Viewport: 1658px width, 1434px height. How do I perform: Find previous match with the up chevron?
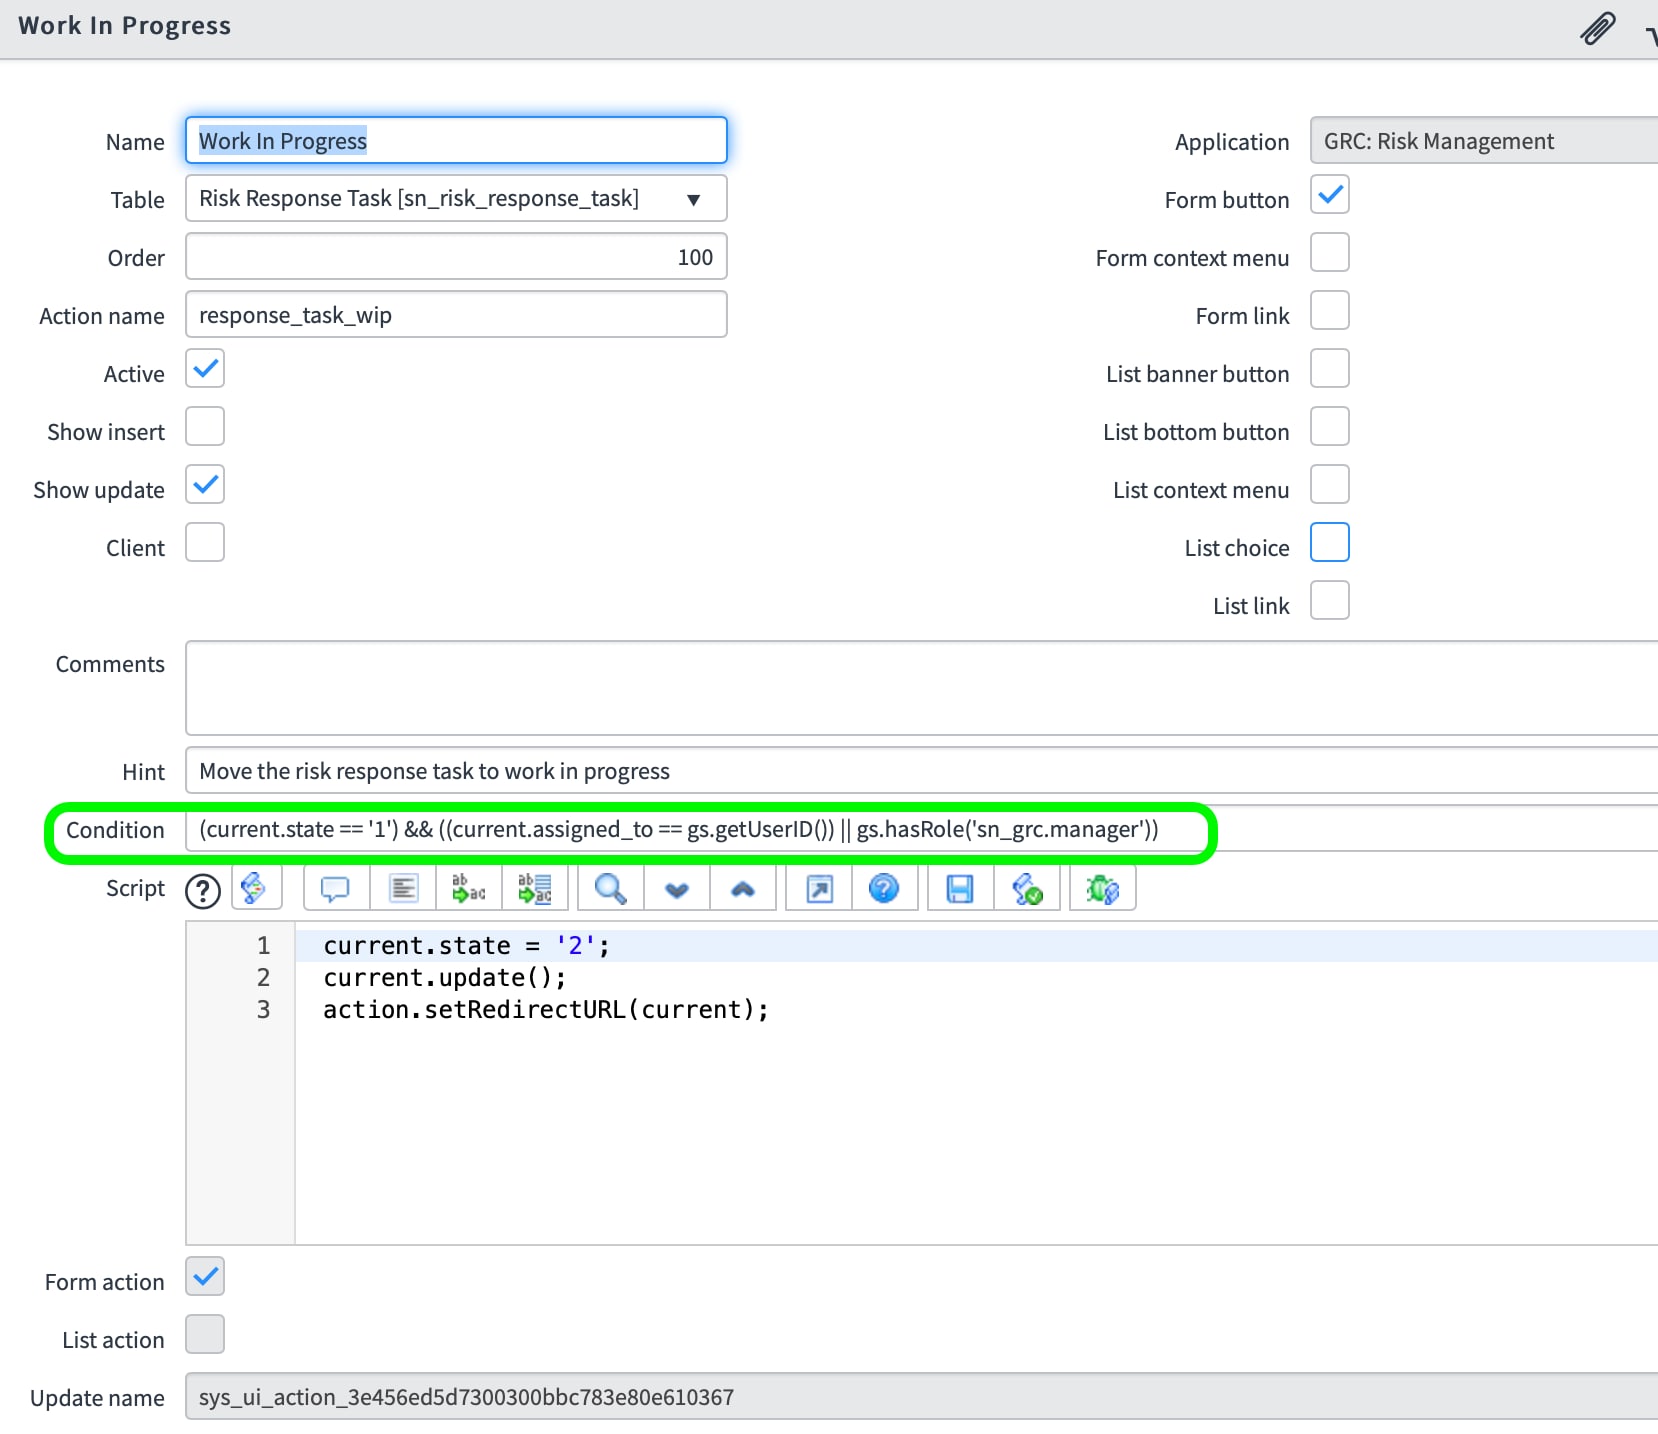743,888
